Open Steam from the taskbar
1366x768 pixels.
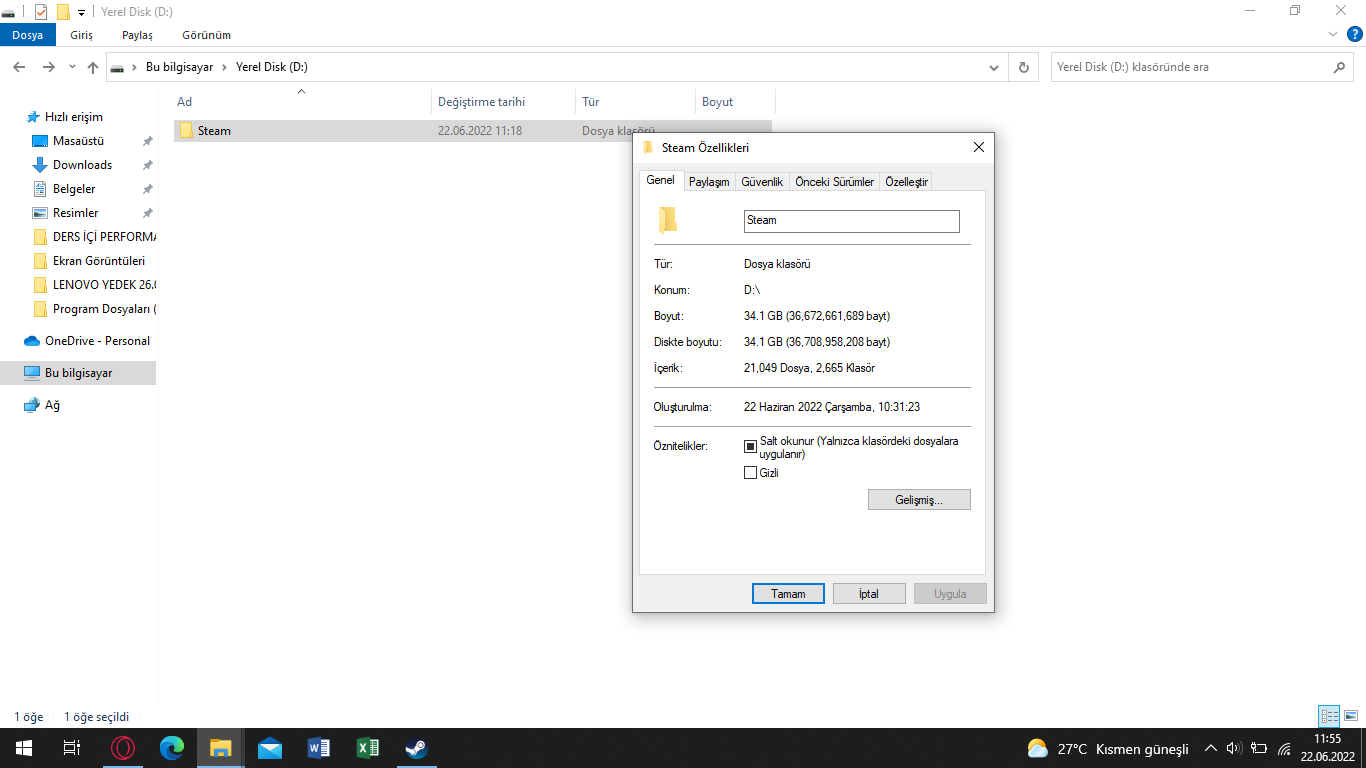pos(416,748)
